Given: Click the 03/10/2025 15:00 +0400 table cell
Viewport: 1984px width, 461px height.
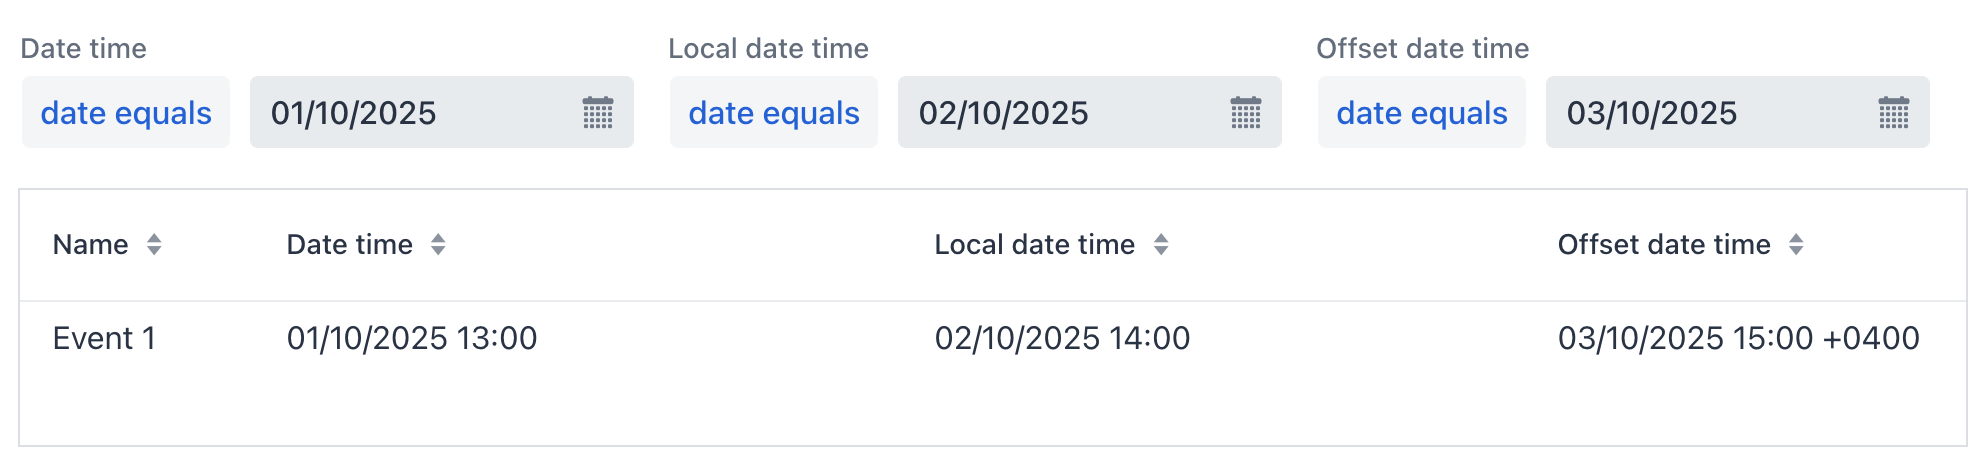Looking at the screenshot, I should (x=1738, y=339).
